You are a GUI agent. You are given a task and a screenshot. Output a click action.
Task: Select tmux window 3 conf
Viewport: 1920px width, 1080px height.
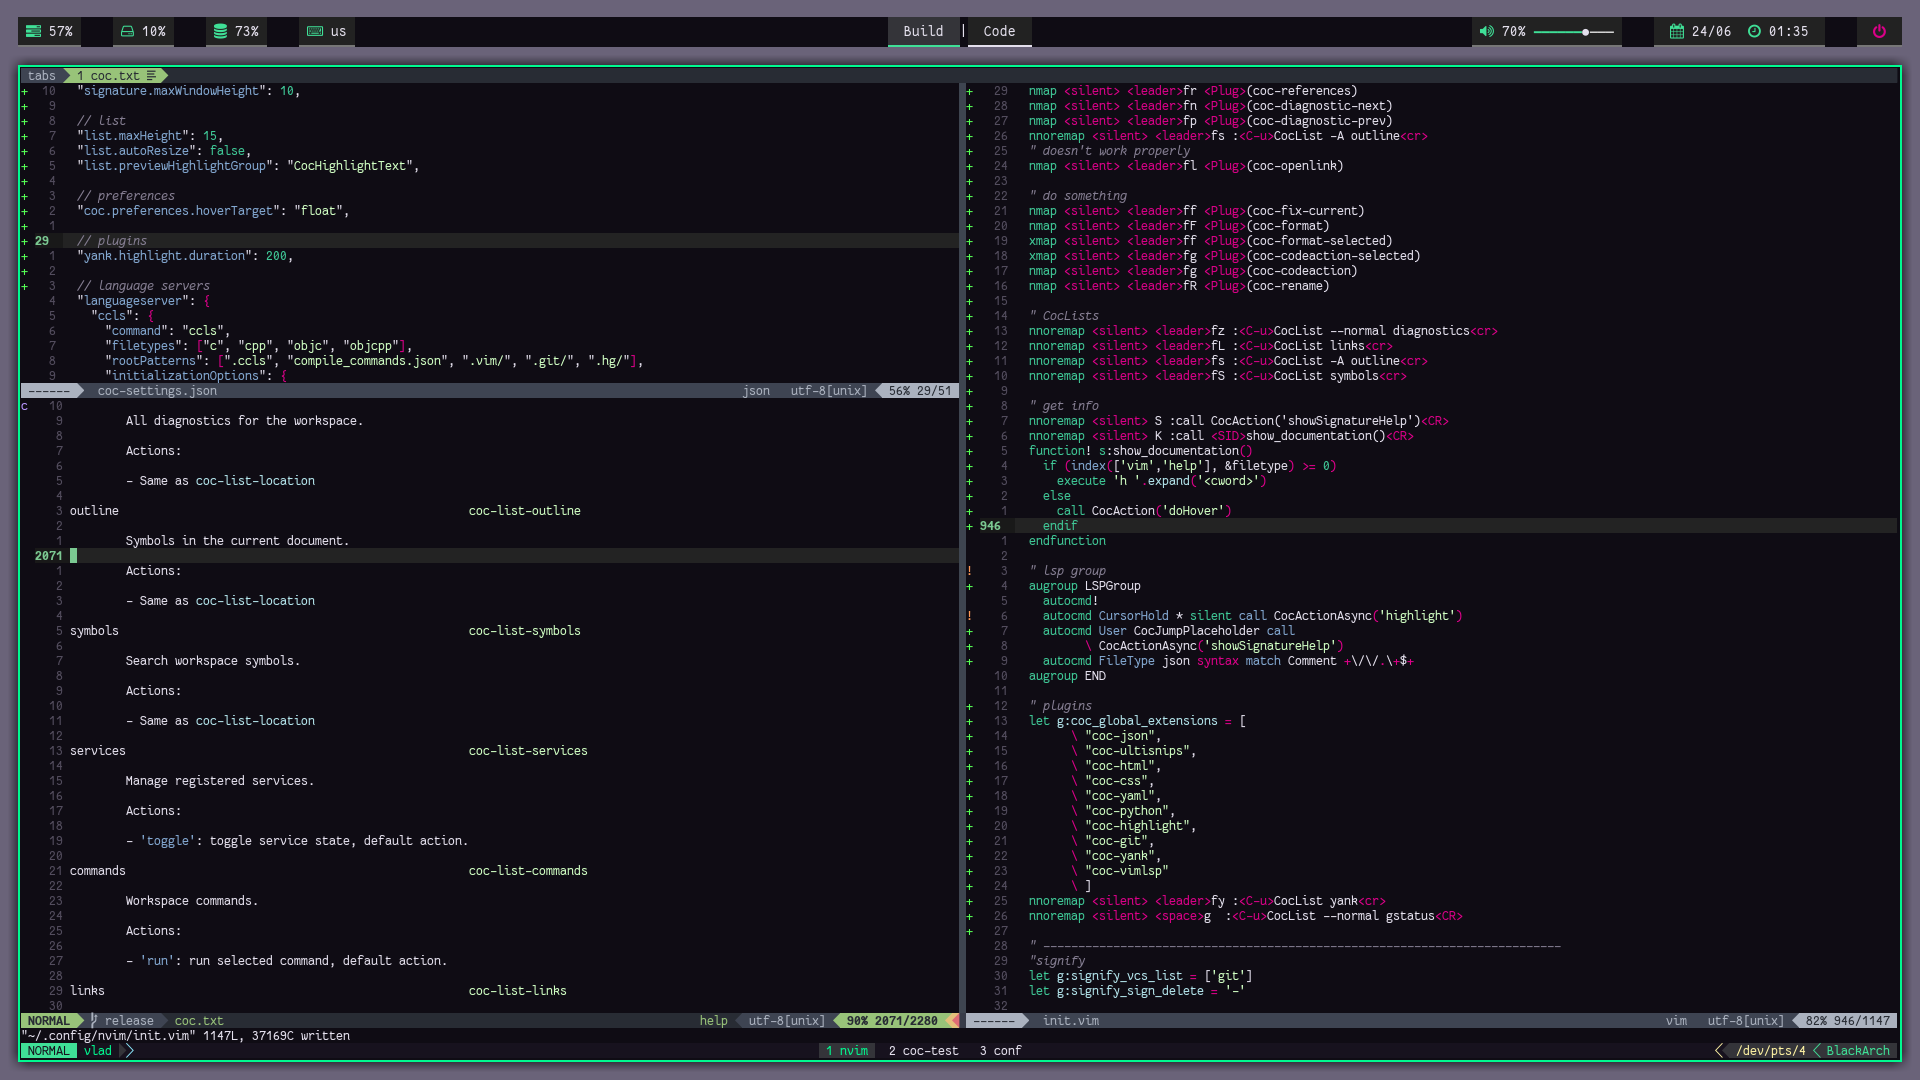(1000, 1051)
